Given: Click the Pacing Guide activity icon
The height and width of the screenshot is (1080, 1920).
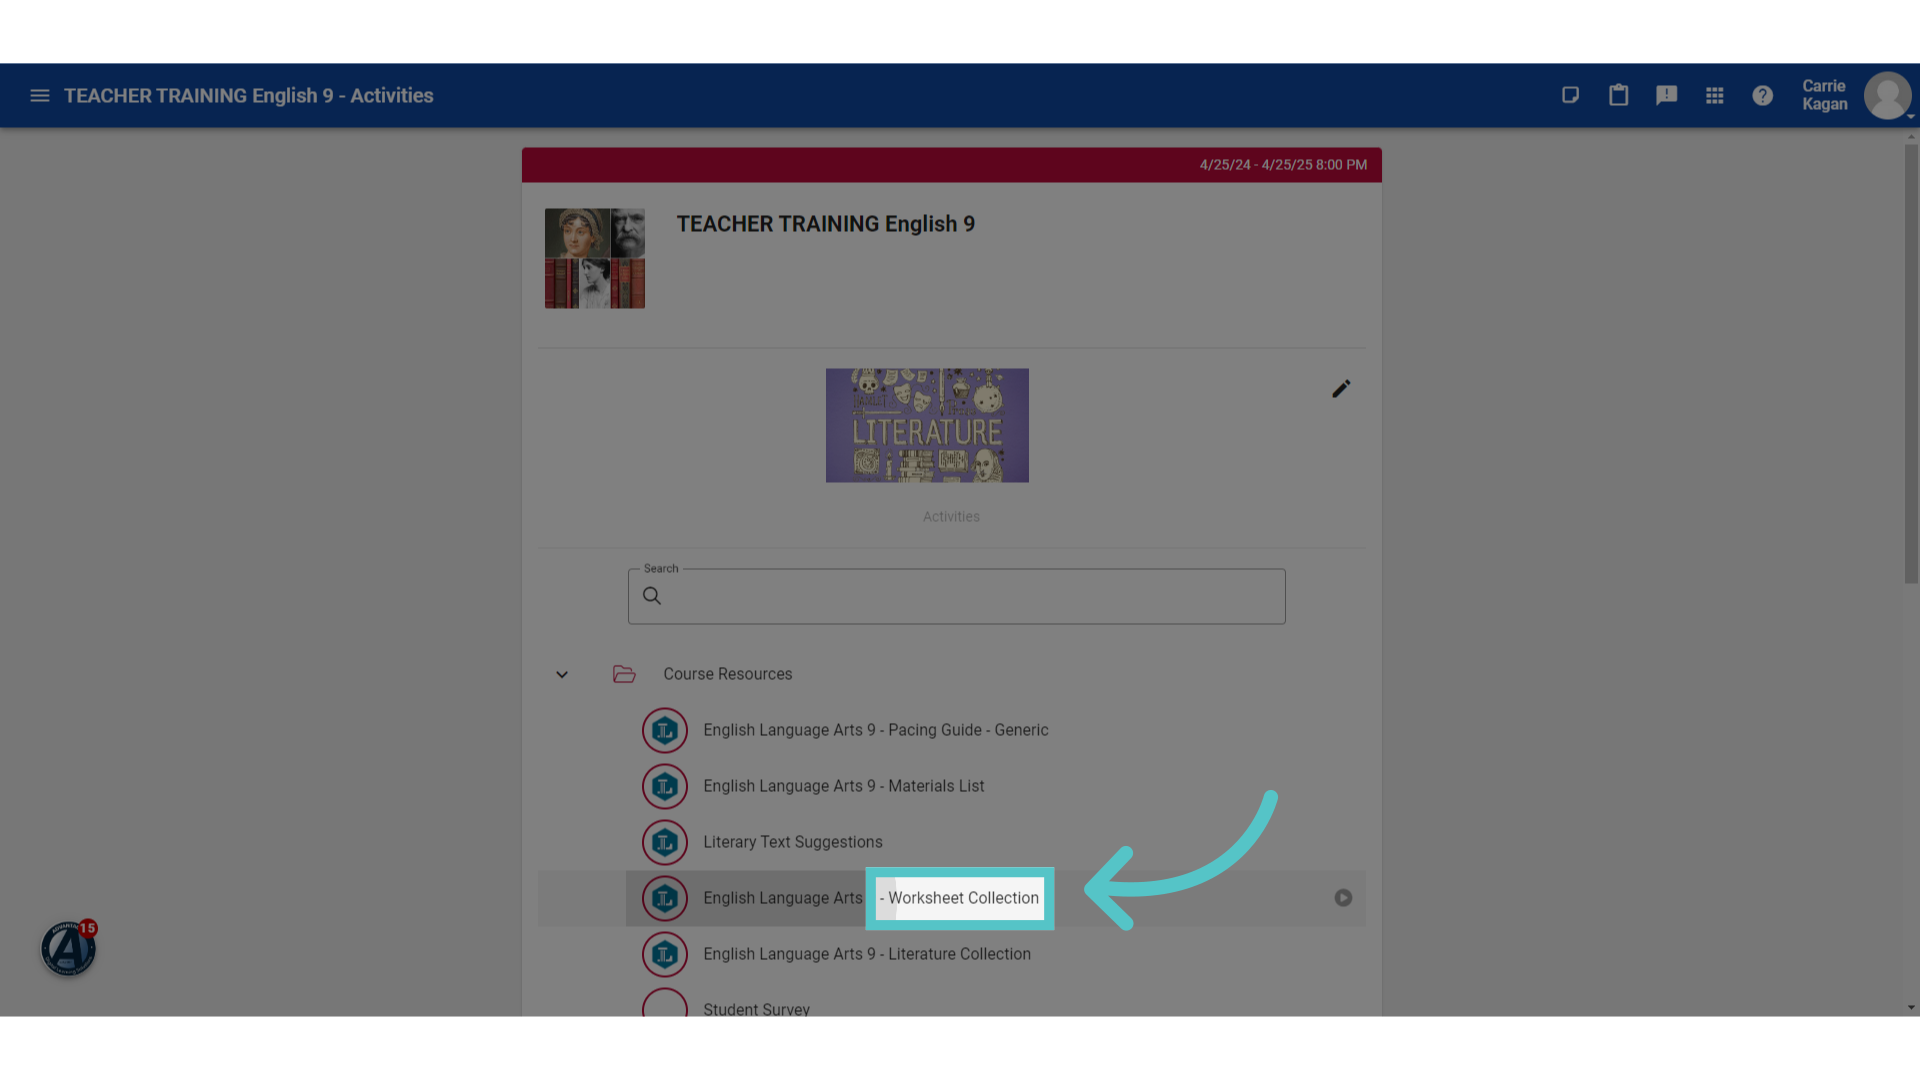Looking at the screenshot, I should (x=665, y=731).
